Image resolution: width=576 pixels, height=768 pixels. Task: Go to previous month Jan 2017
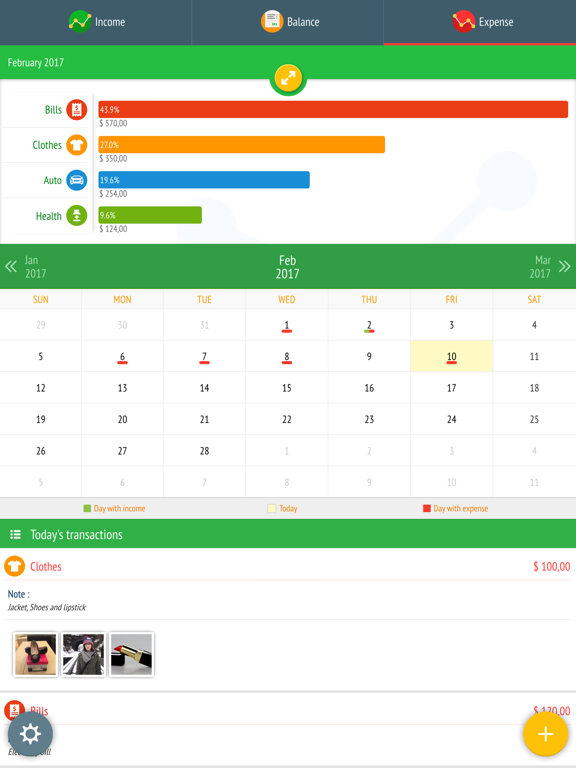click(x=25, y=267)
